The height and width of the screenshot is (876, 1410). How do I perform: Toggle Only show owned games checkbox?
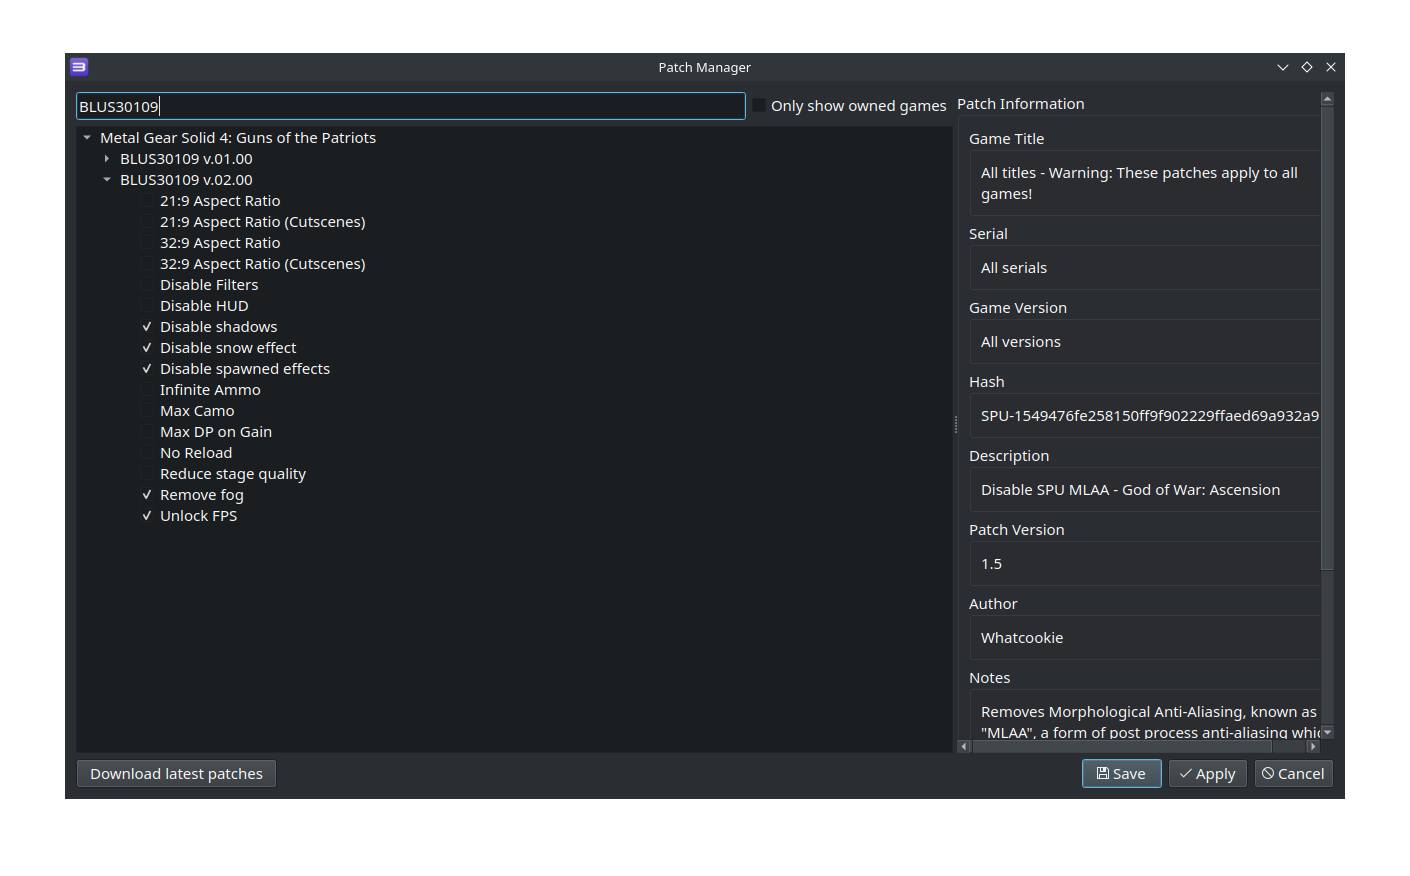pyautogui.click(x=760, y=105)
